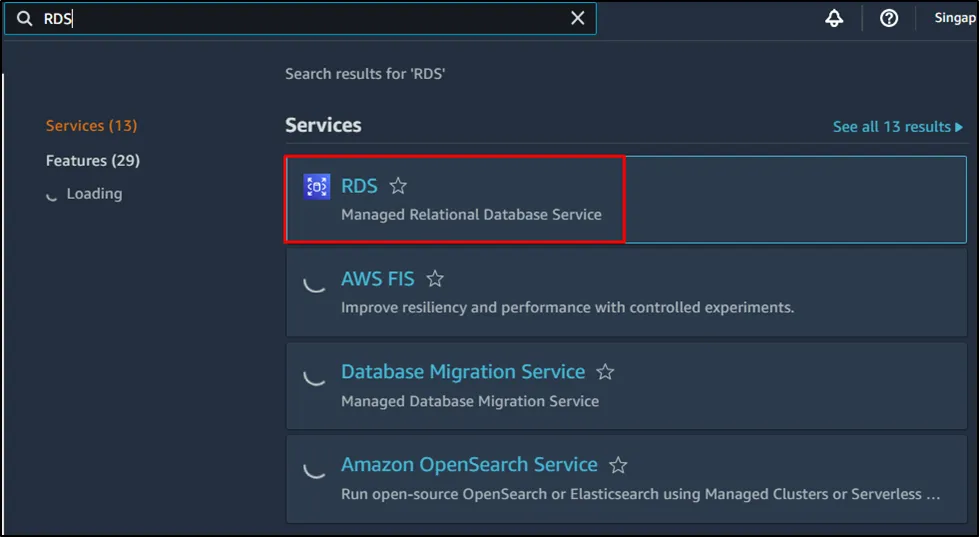Star the Database Migration Service
979x537 pixels.
[605, 372]
